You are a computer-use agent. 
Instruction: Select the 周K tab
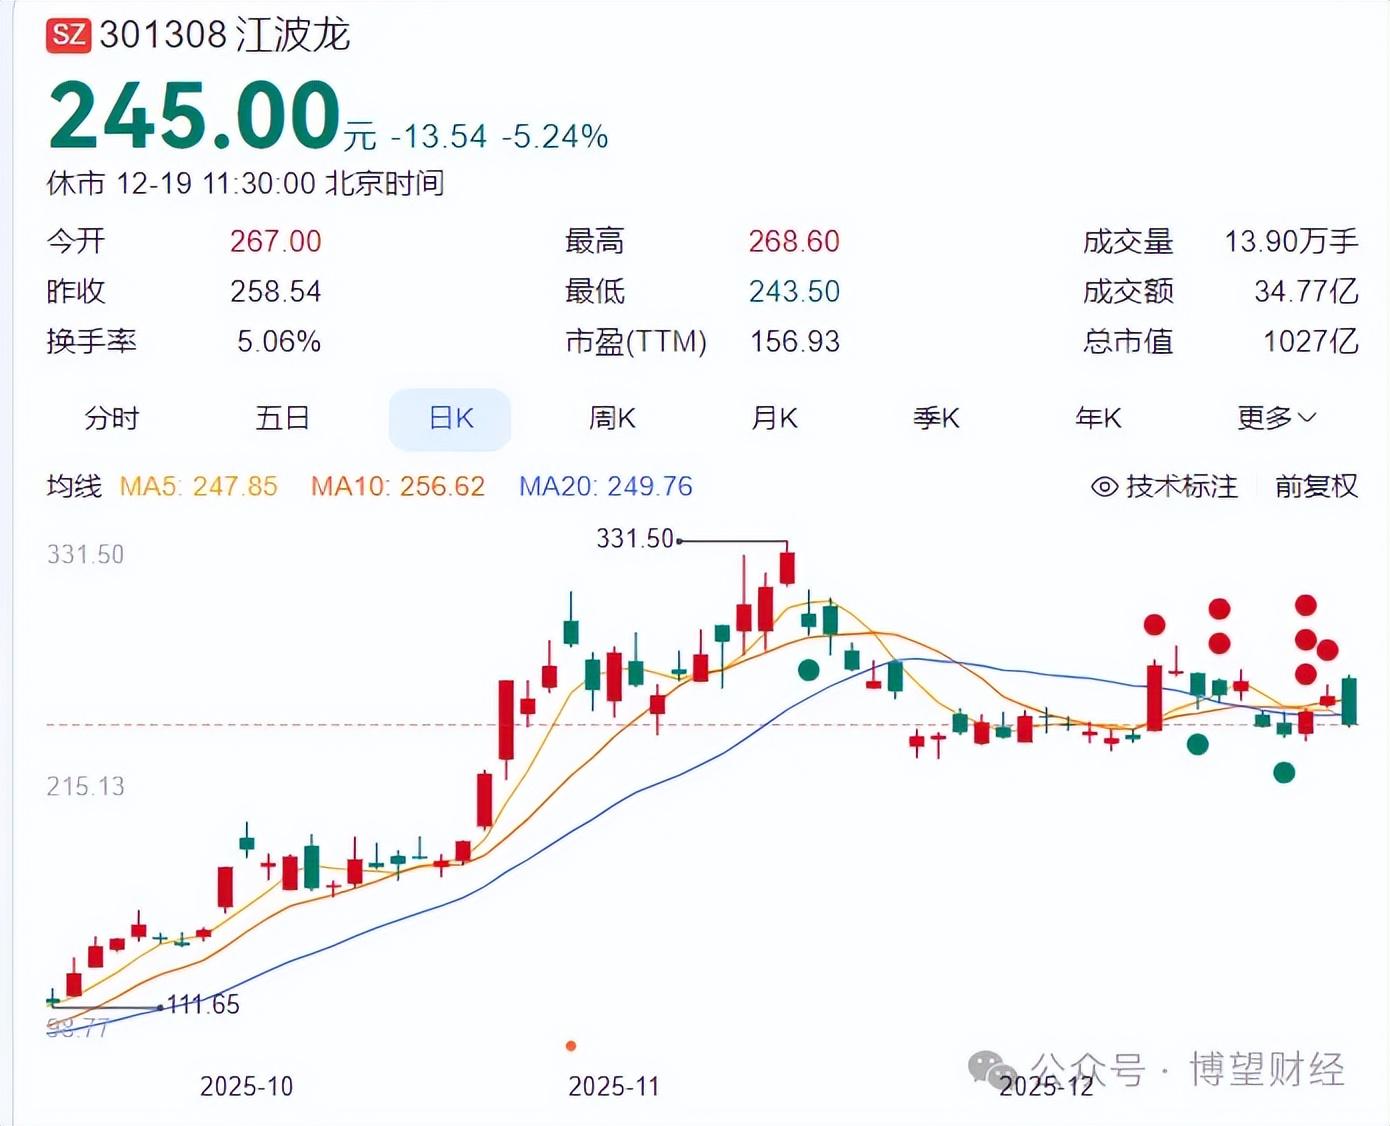(612, 418)
